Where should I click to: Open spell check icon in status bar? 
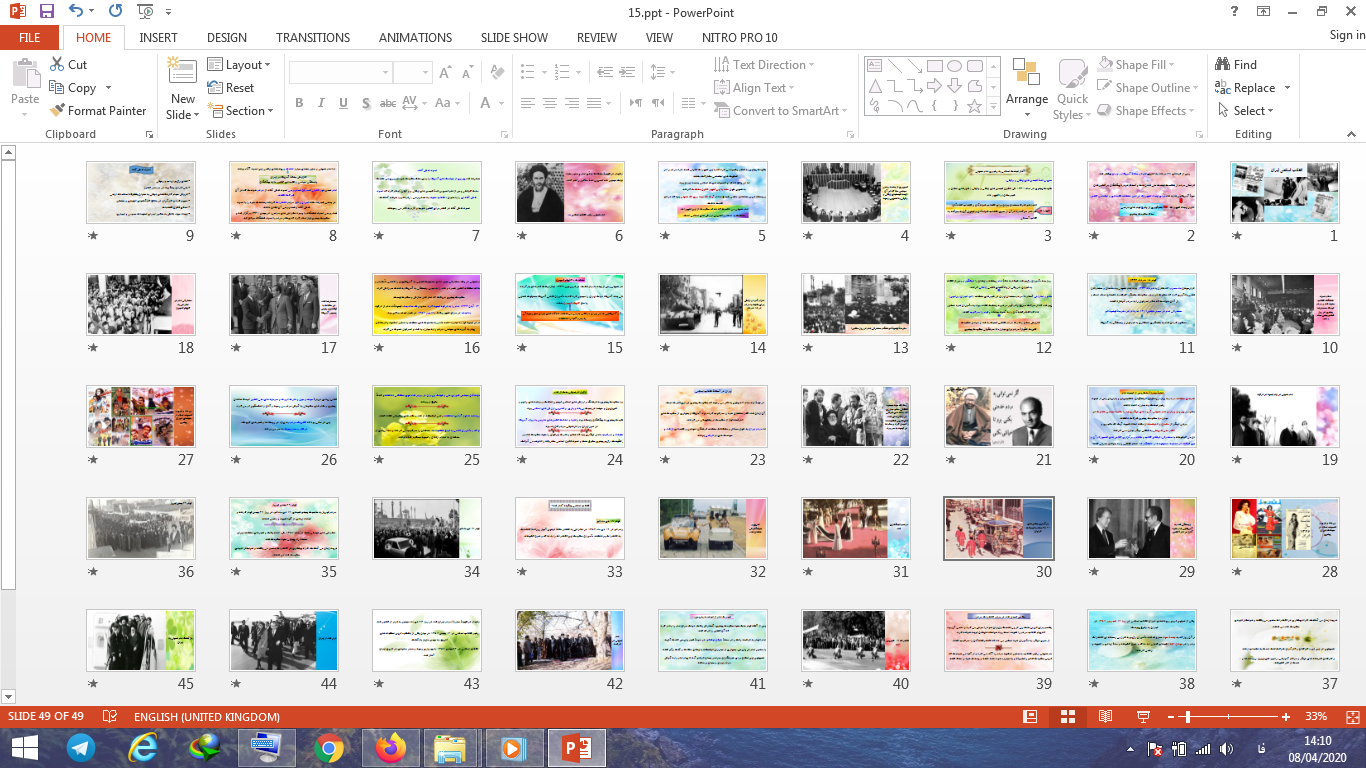pyautogui.click(x=110, y=717)
